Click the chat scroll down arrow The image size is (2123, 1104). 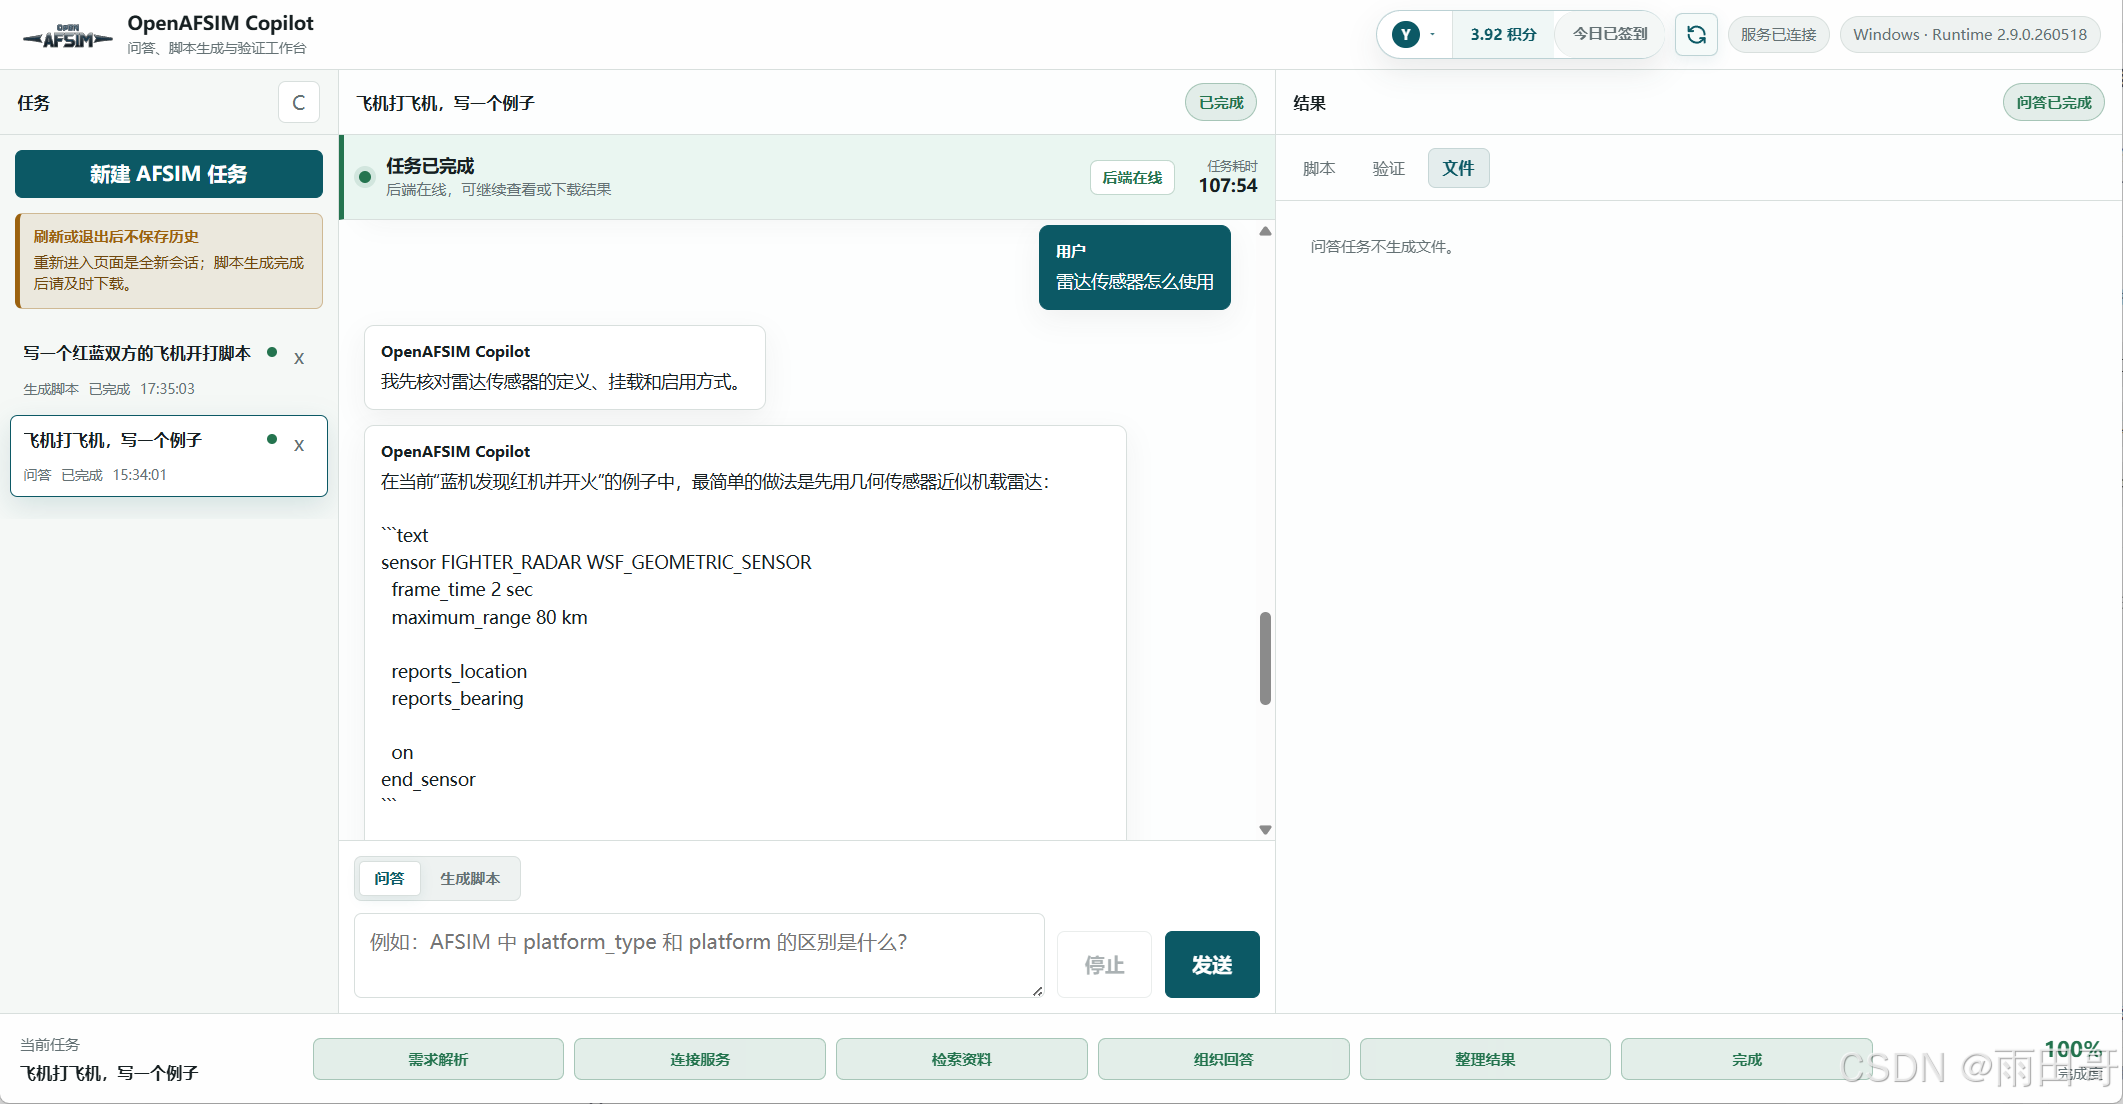[1265, 830]
